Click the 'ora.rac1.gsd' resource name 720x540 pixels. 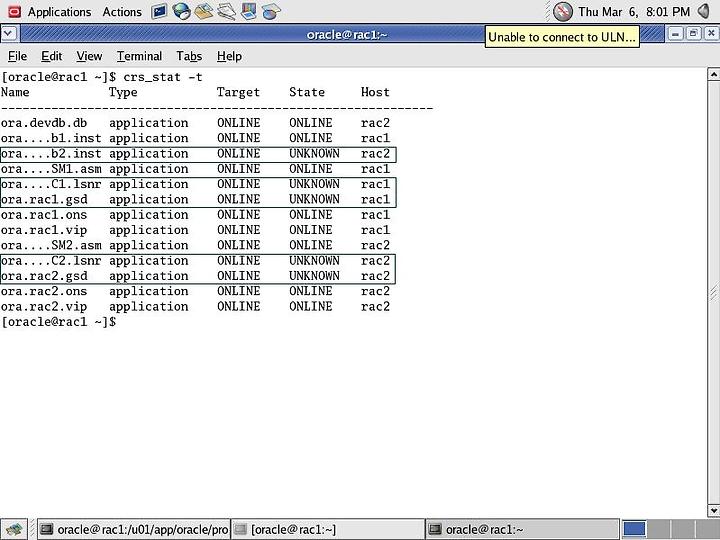44,200
